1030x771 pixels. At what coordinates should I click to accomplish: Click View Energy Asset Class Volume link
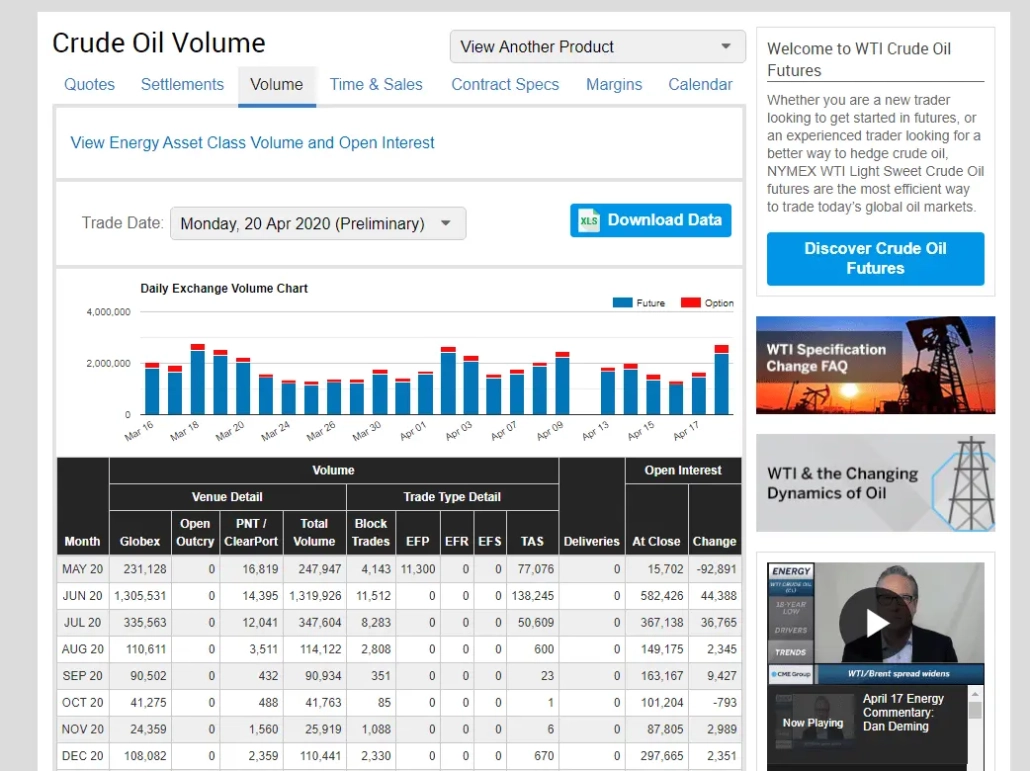coord(252,143)
